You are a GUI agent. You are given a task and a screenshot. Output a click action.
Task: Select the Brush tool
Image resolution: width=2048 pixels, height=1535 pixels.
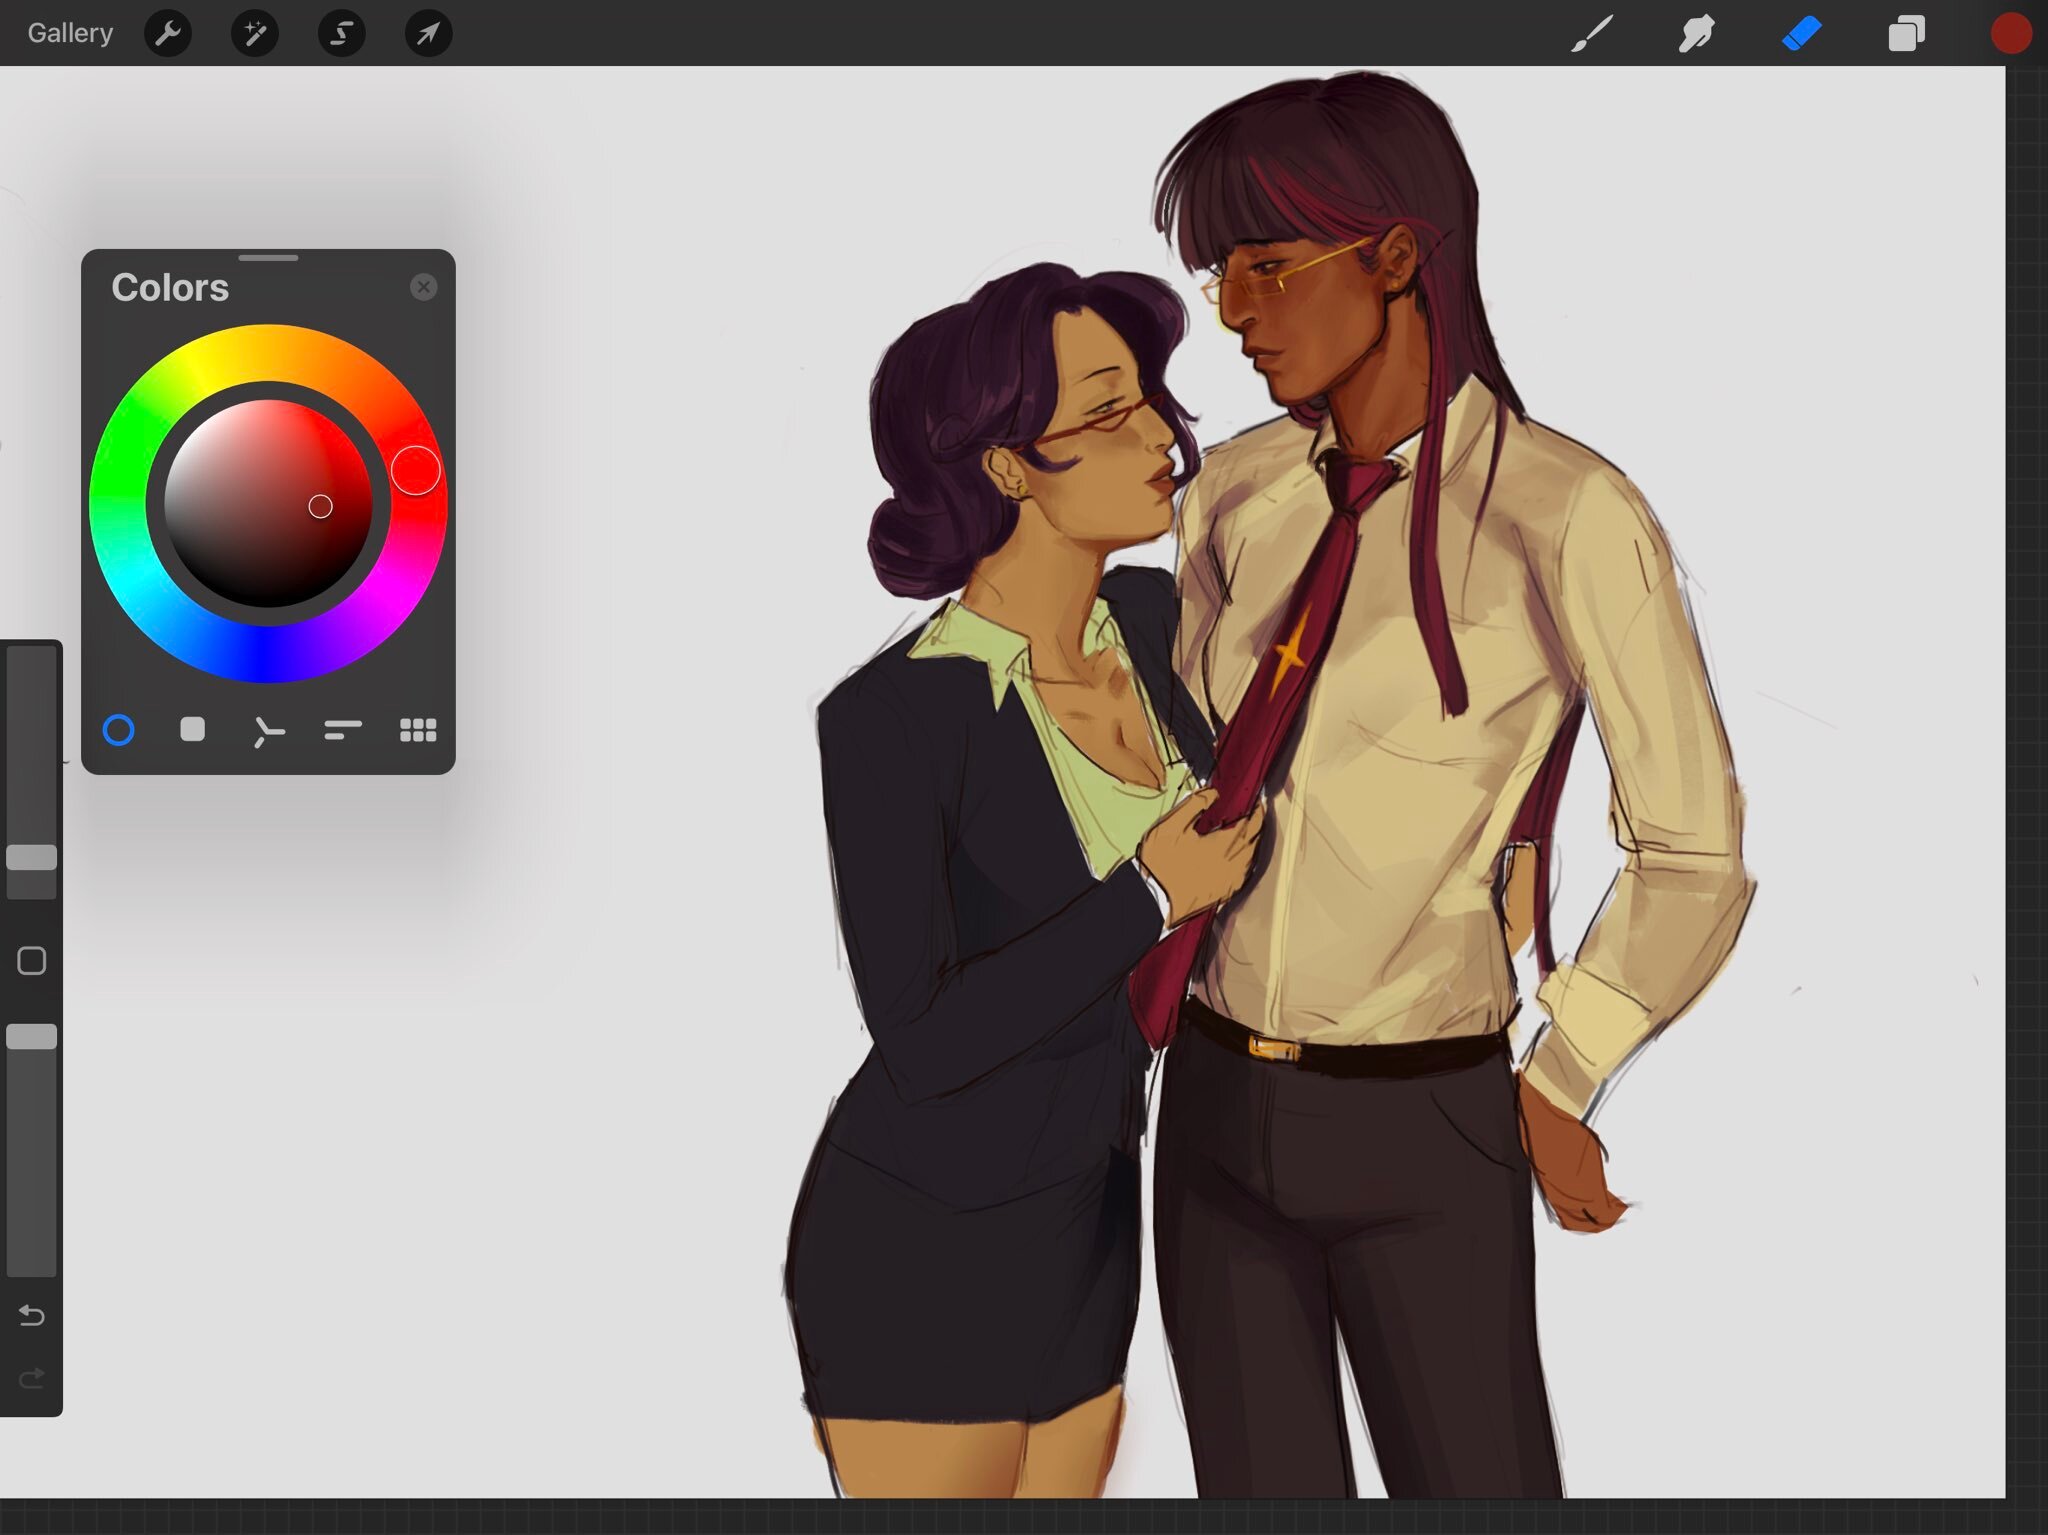[x=1592, y=34]
